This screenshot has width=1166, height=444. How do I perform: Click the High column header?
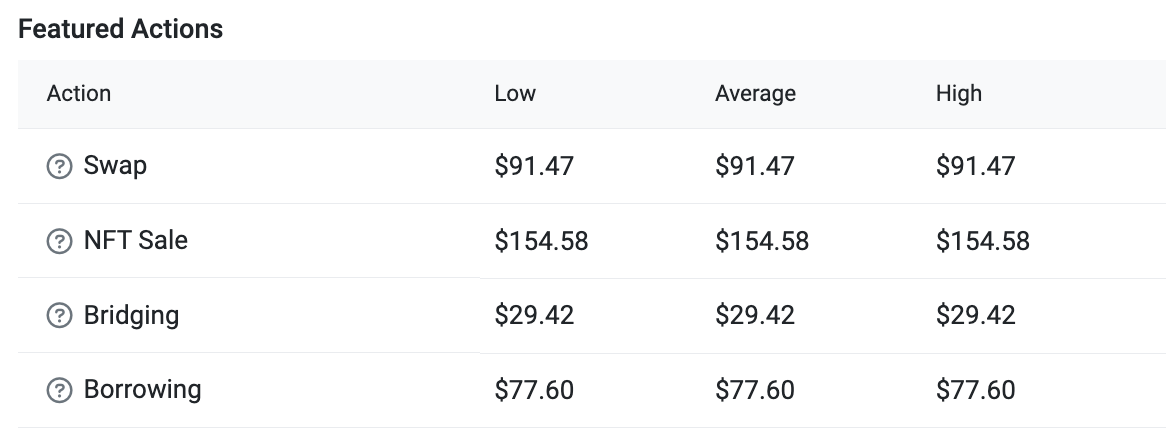959,94
